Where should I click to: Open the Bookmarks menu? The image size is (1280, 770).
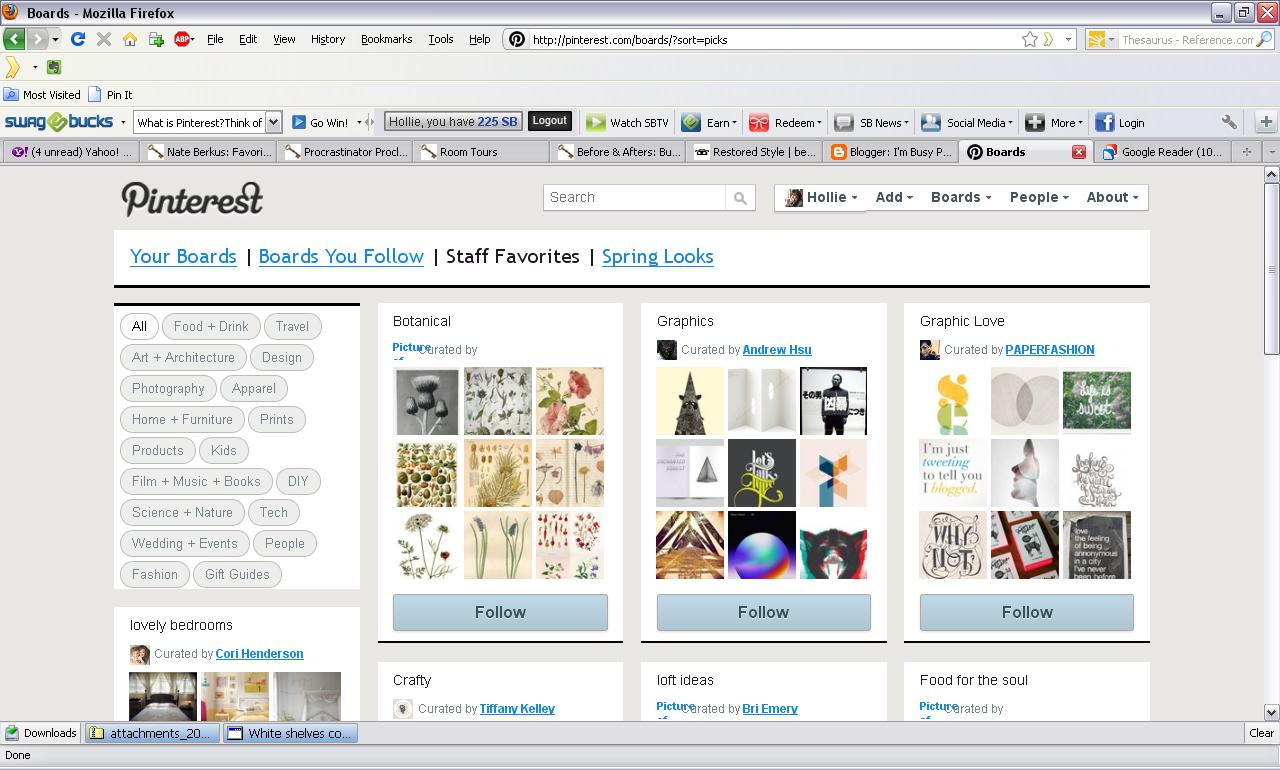pos(386,39)
